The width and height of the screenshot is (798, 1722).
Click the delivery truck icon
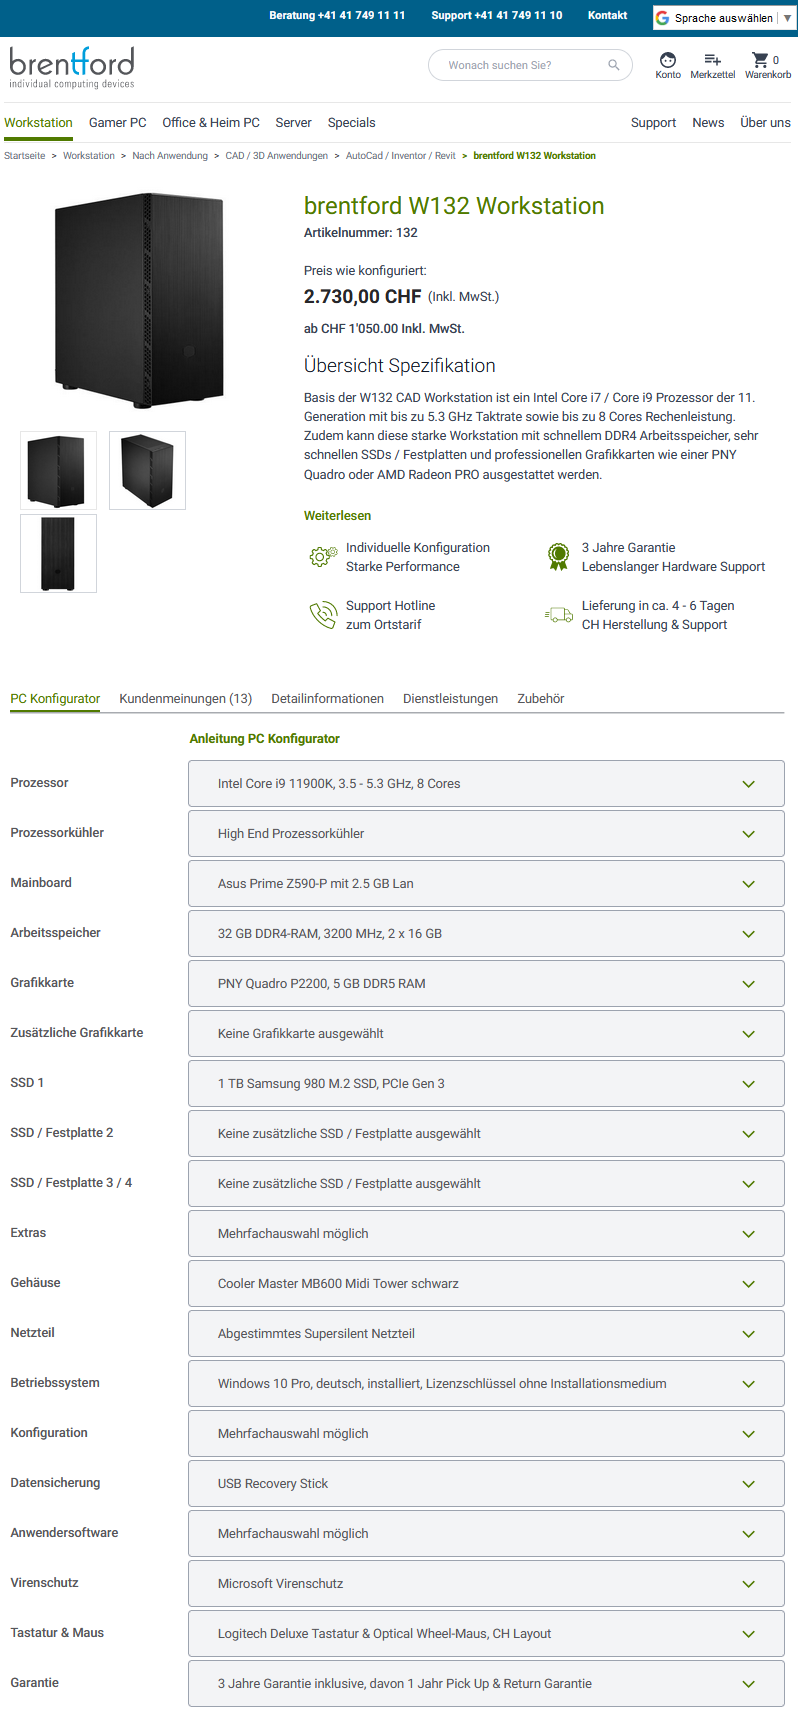pyautogui.click(x=558, y=615)
